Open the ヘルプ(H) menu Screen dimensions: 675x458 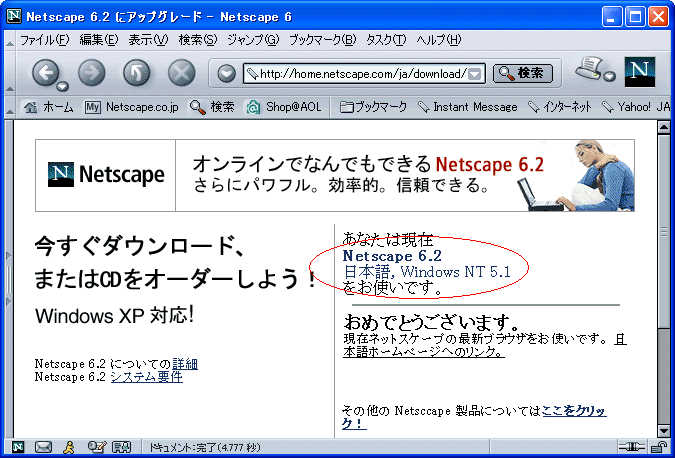439,40
